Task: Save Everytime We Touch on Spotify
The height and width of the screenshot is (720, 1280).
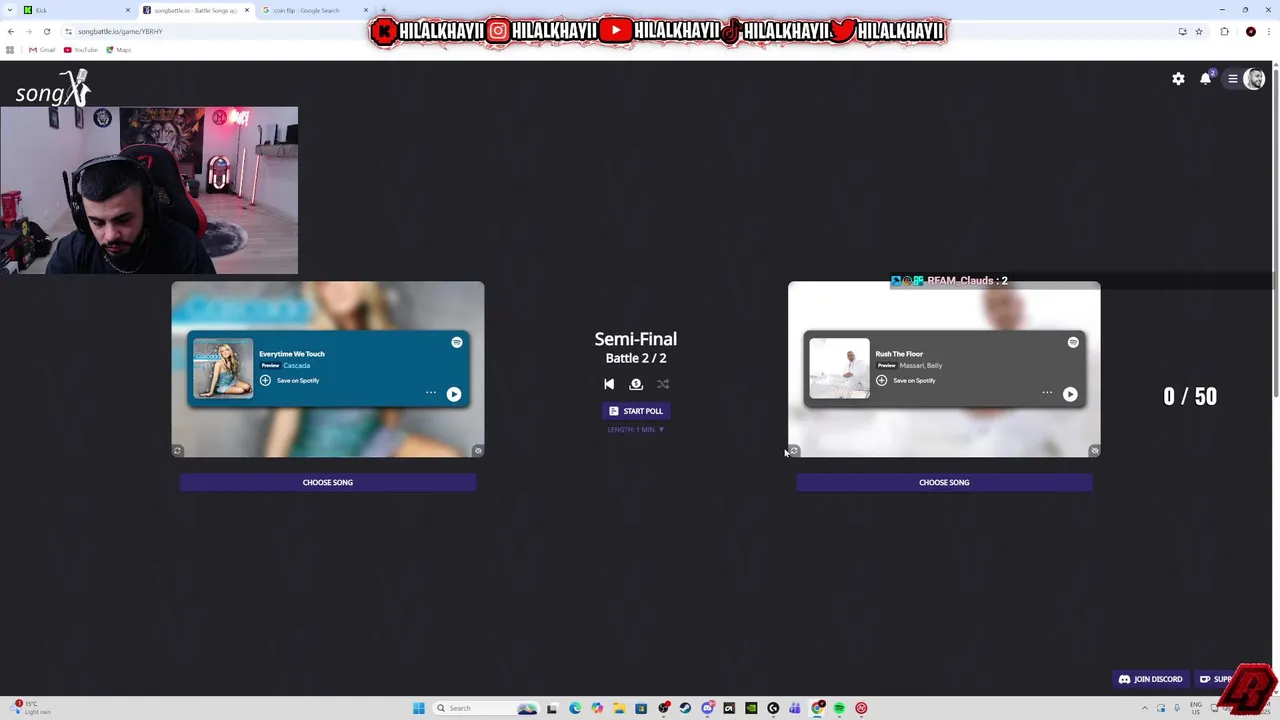Action: click(290, 380)
